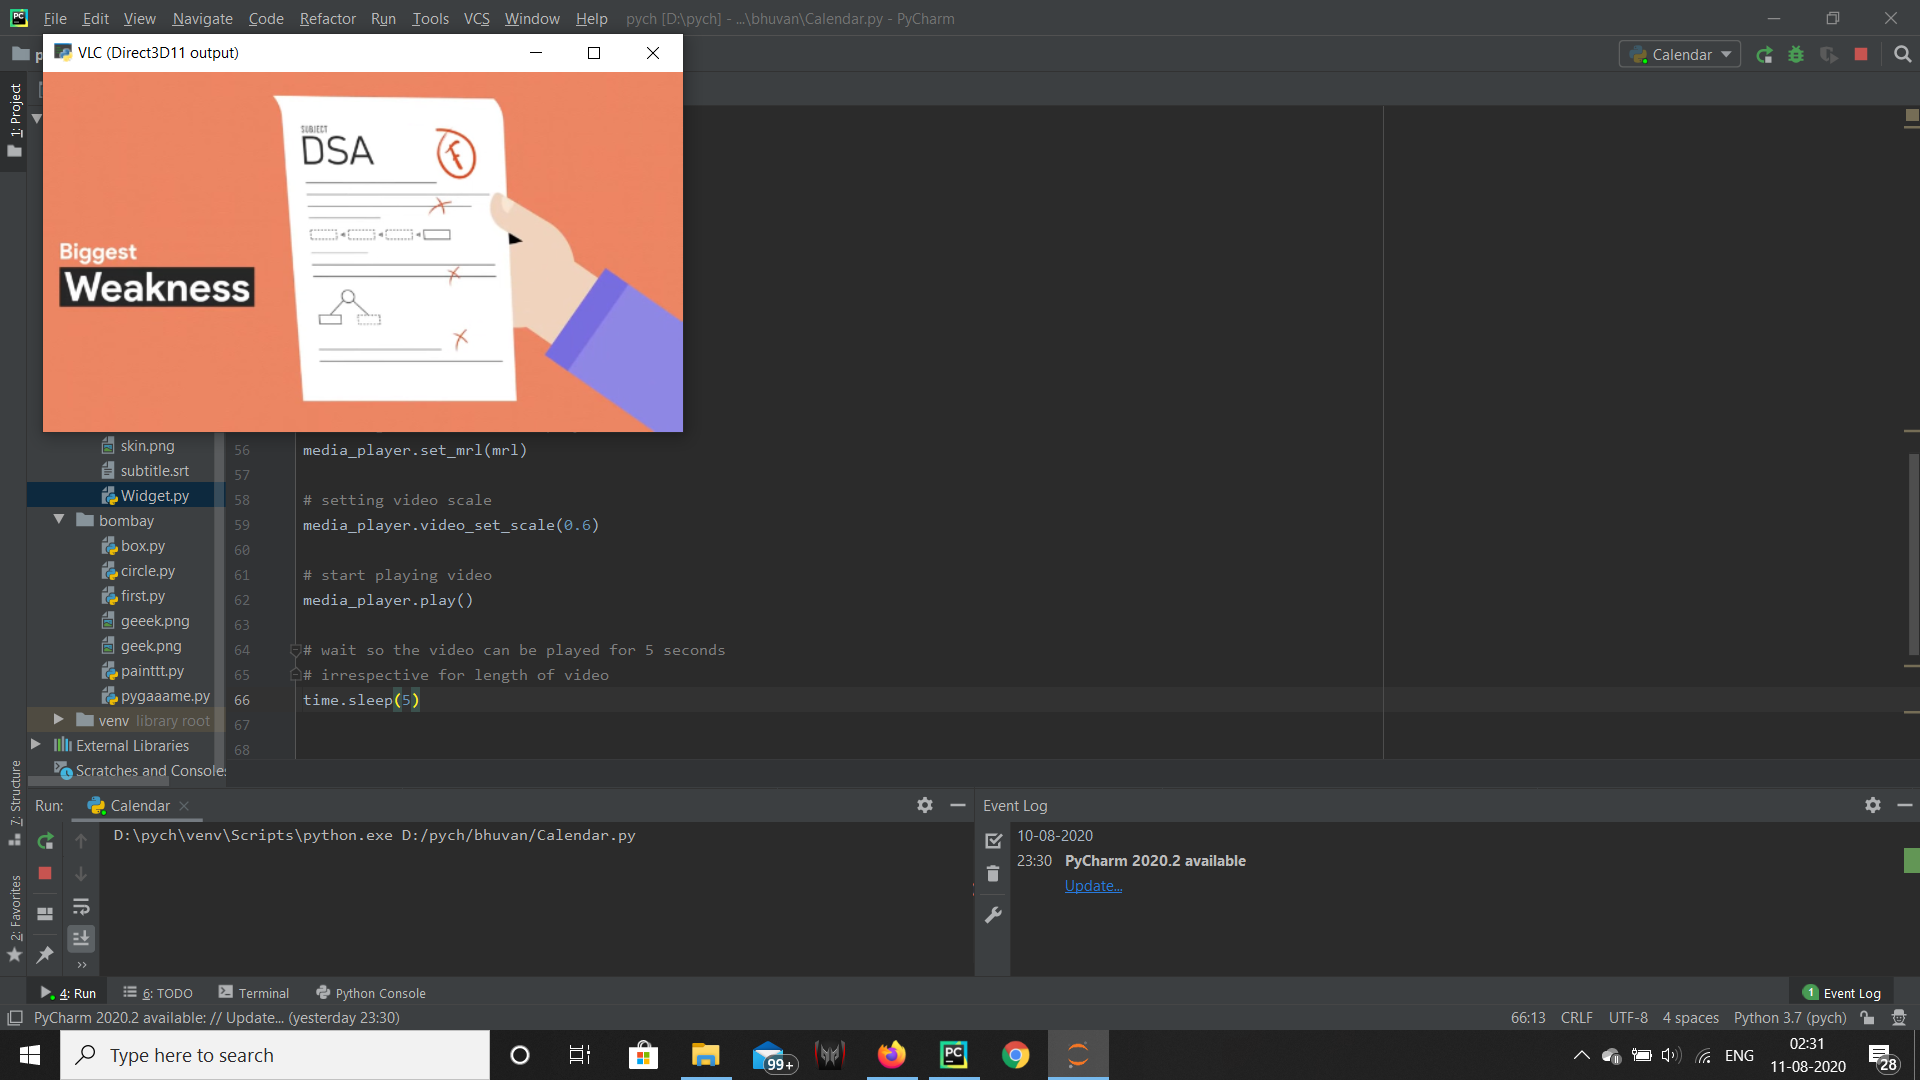Click the Python Console tab
Screen dimensions: 1920x1080
click(x=380, y=992)
